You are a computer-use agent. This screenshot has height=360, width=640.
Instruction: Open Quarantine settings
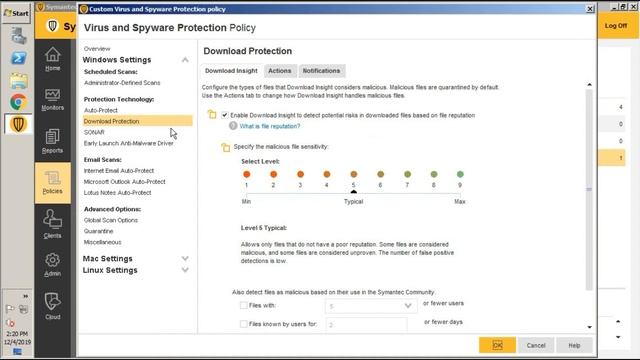(x=99, y=231)
